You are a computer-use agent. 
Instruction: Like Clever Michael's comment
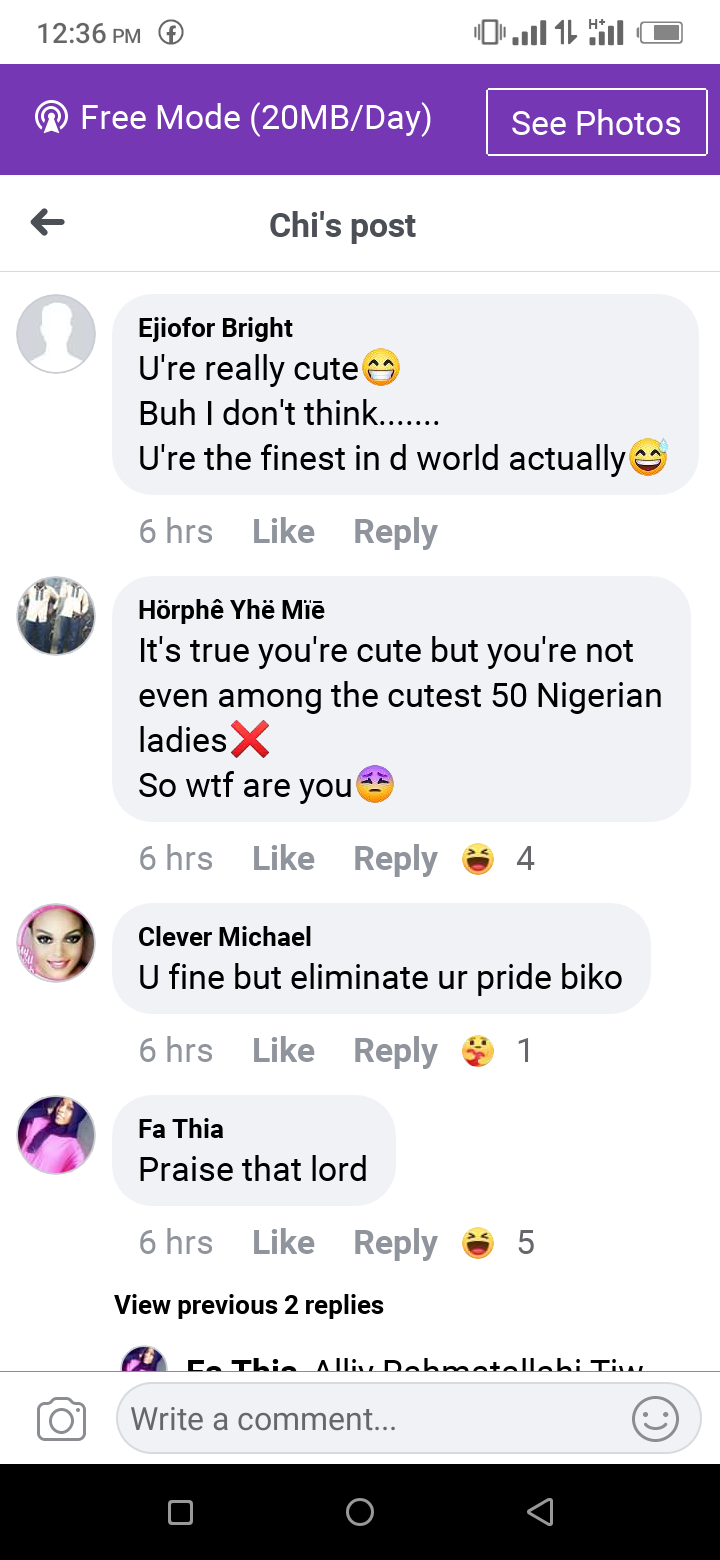click(x=283, y=1051)
